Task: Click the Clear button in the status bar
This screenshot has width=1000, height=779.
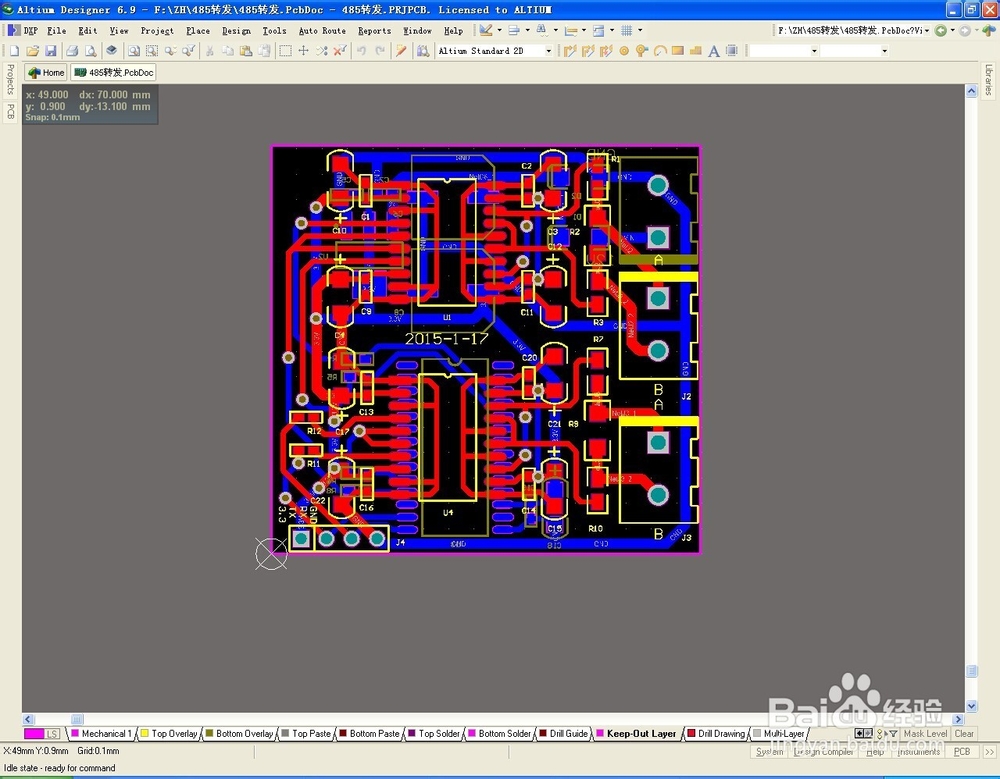Action: click(x=964, y=734)
